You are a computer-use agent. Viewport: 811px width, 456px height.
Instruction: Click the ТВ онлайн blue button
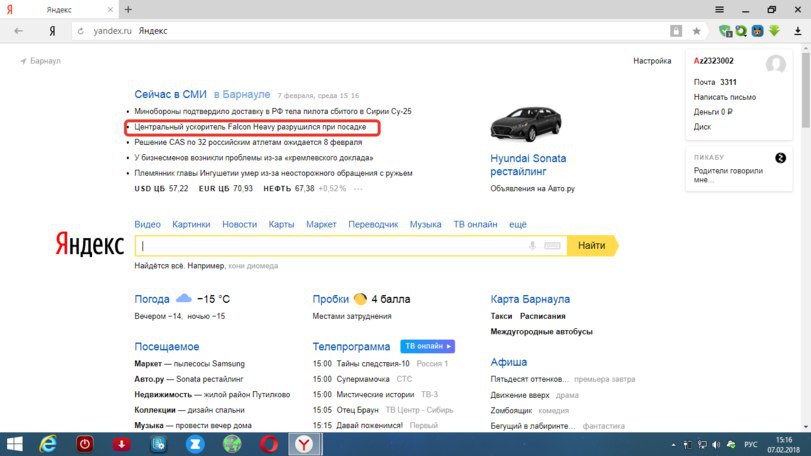[427, 346]
